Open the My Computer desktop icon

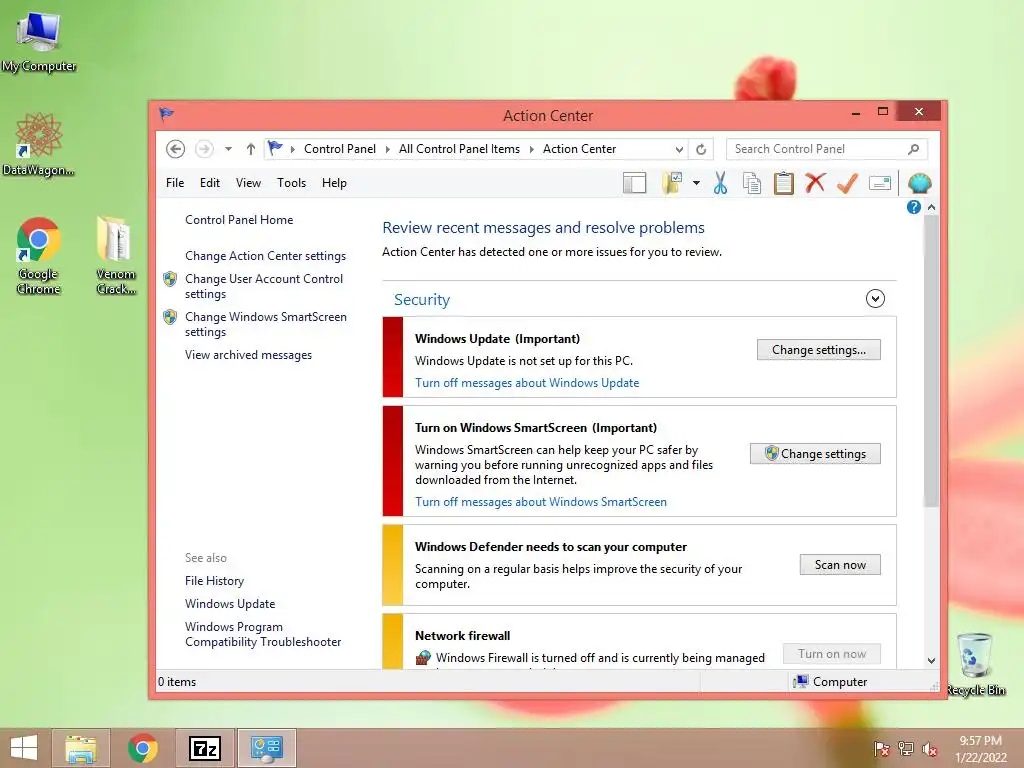39,40
